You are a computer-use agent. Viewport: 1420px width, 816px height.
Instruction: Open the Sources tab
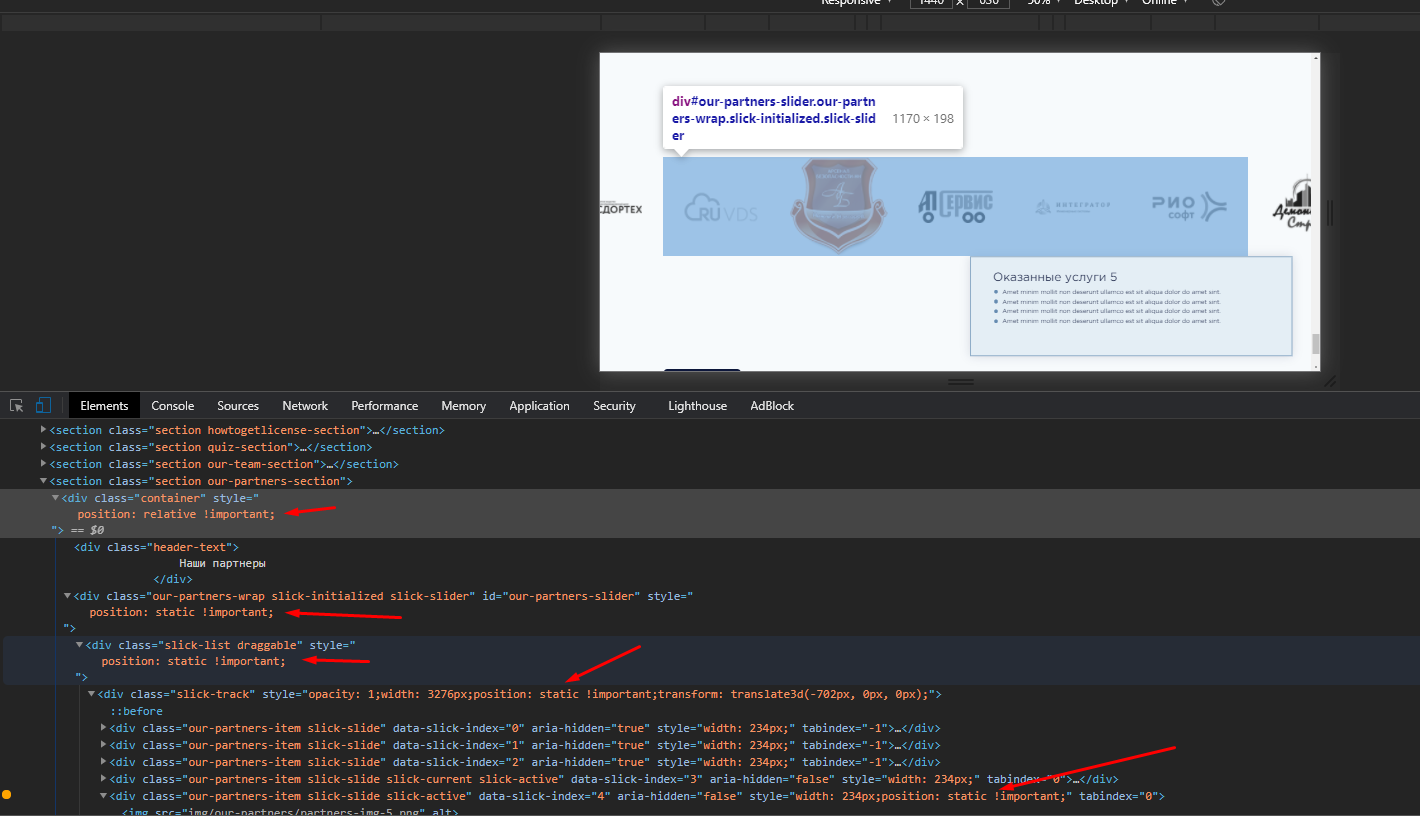pos(238,405)
